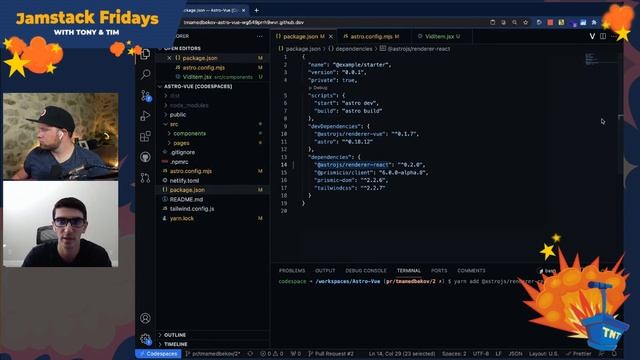Screen dimensions: 640x360
Task: Click the red browser extension icon
Action: pos(550,22)
